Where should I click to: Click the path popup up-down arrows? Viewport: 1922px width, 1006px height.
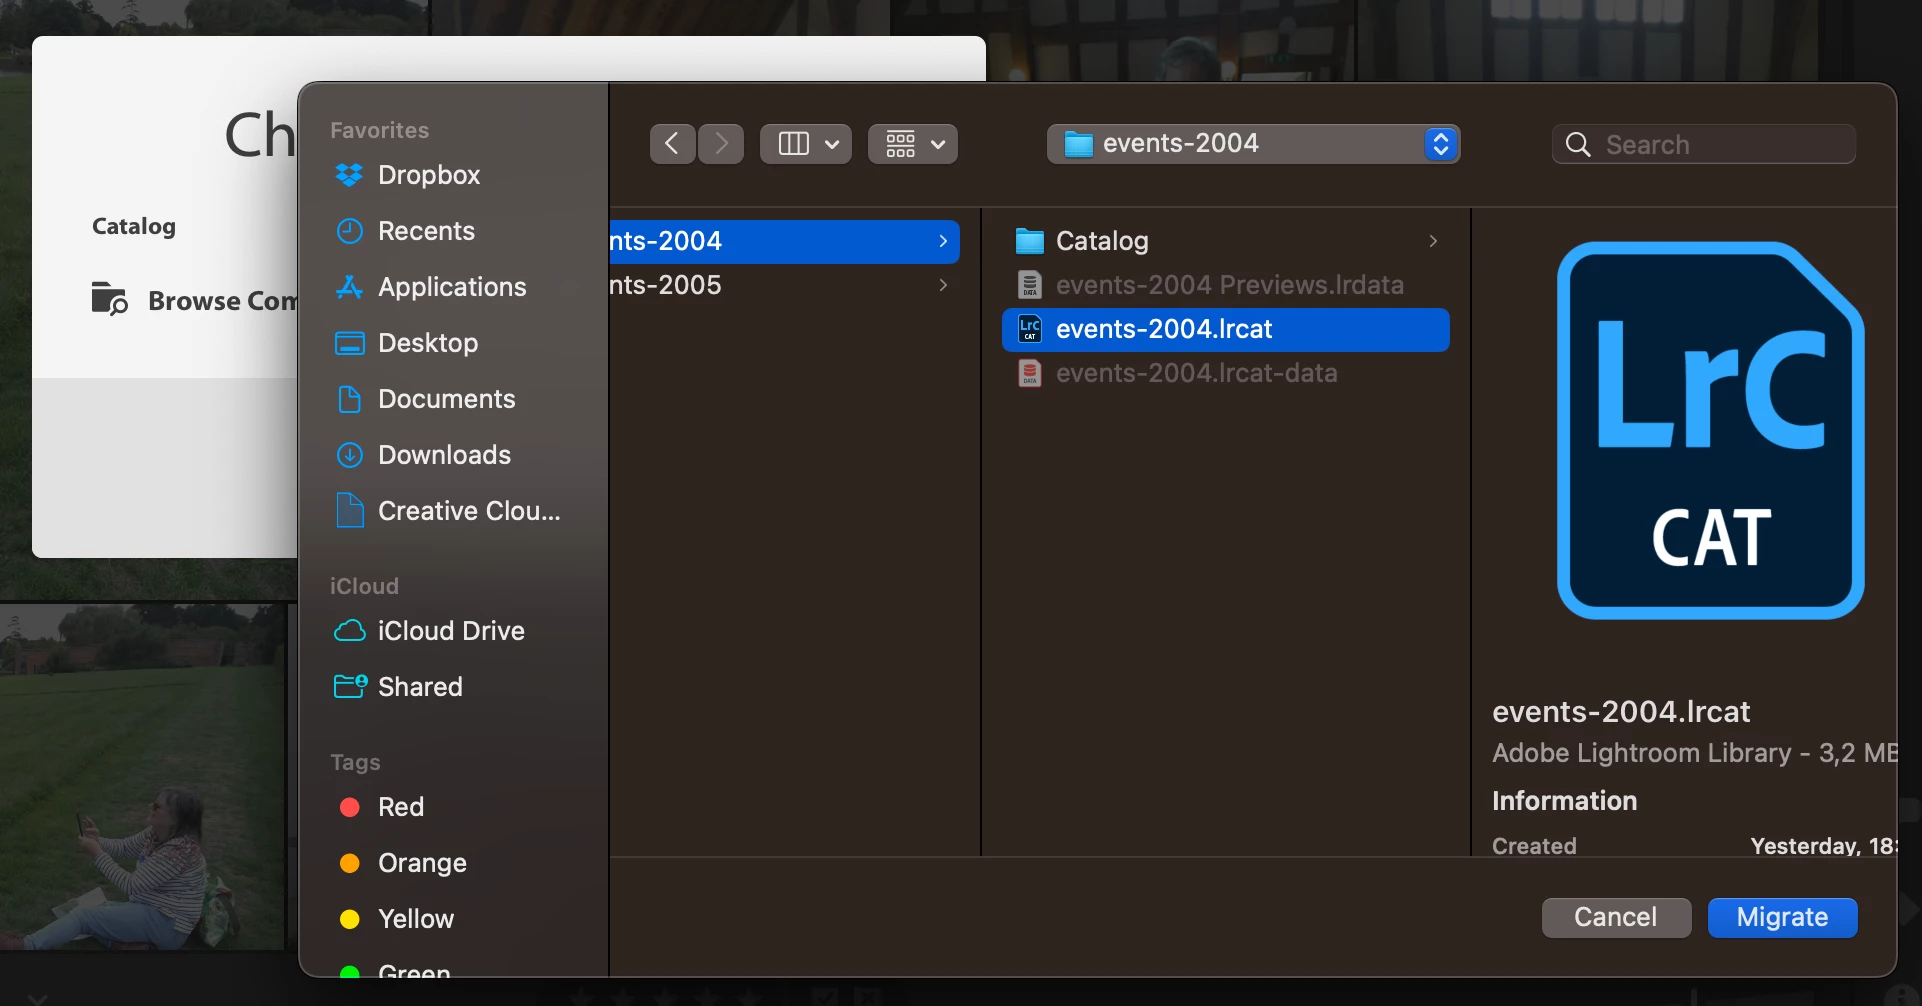click(1440, 144)
